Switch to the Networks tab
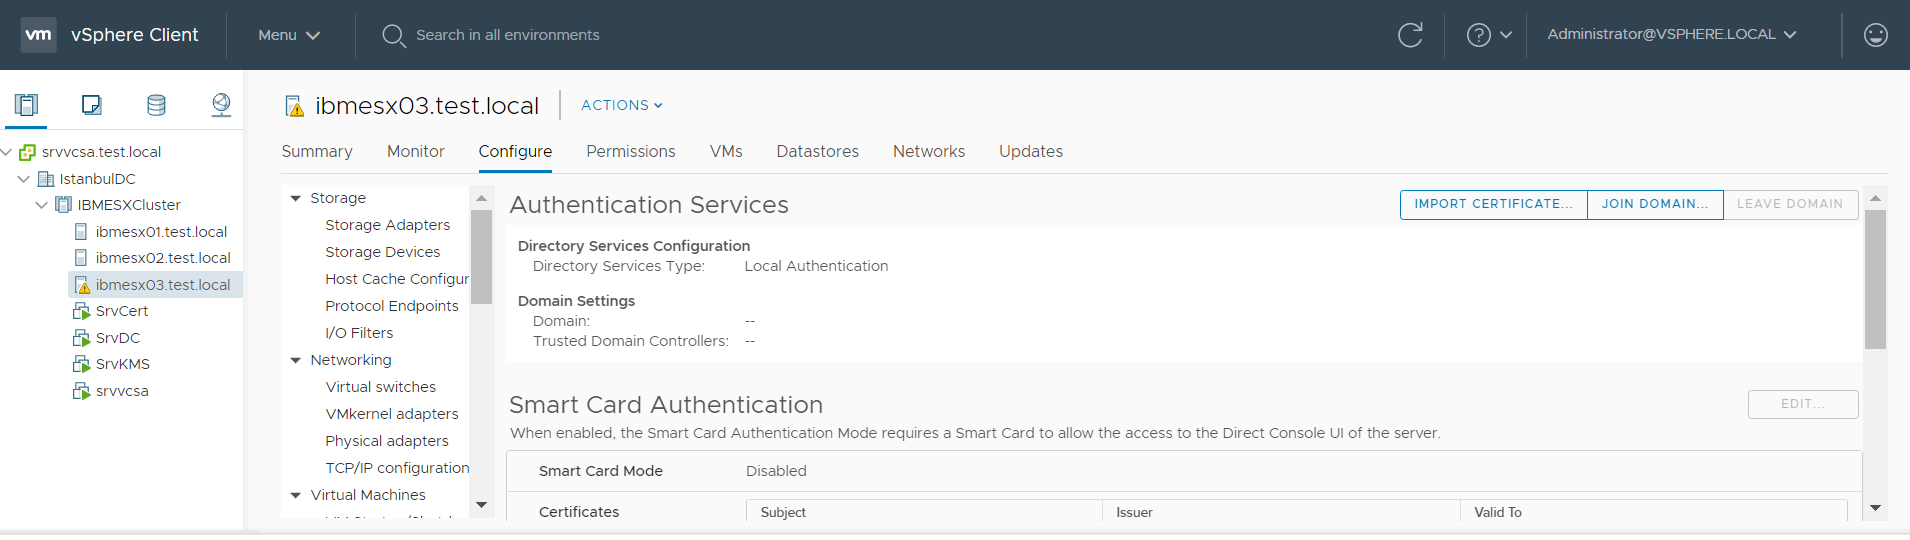Viewport: 1910px width, 540px height. (x=929, y=151)
